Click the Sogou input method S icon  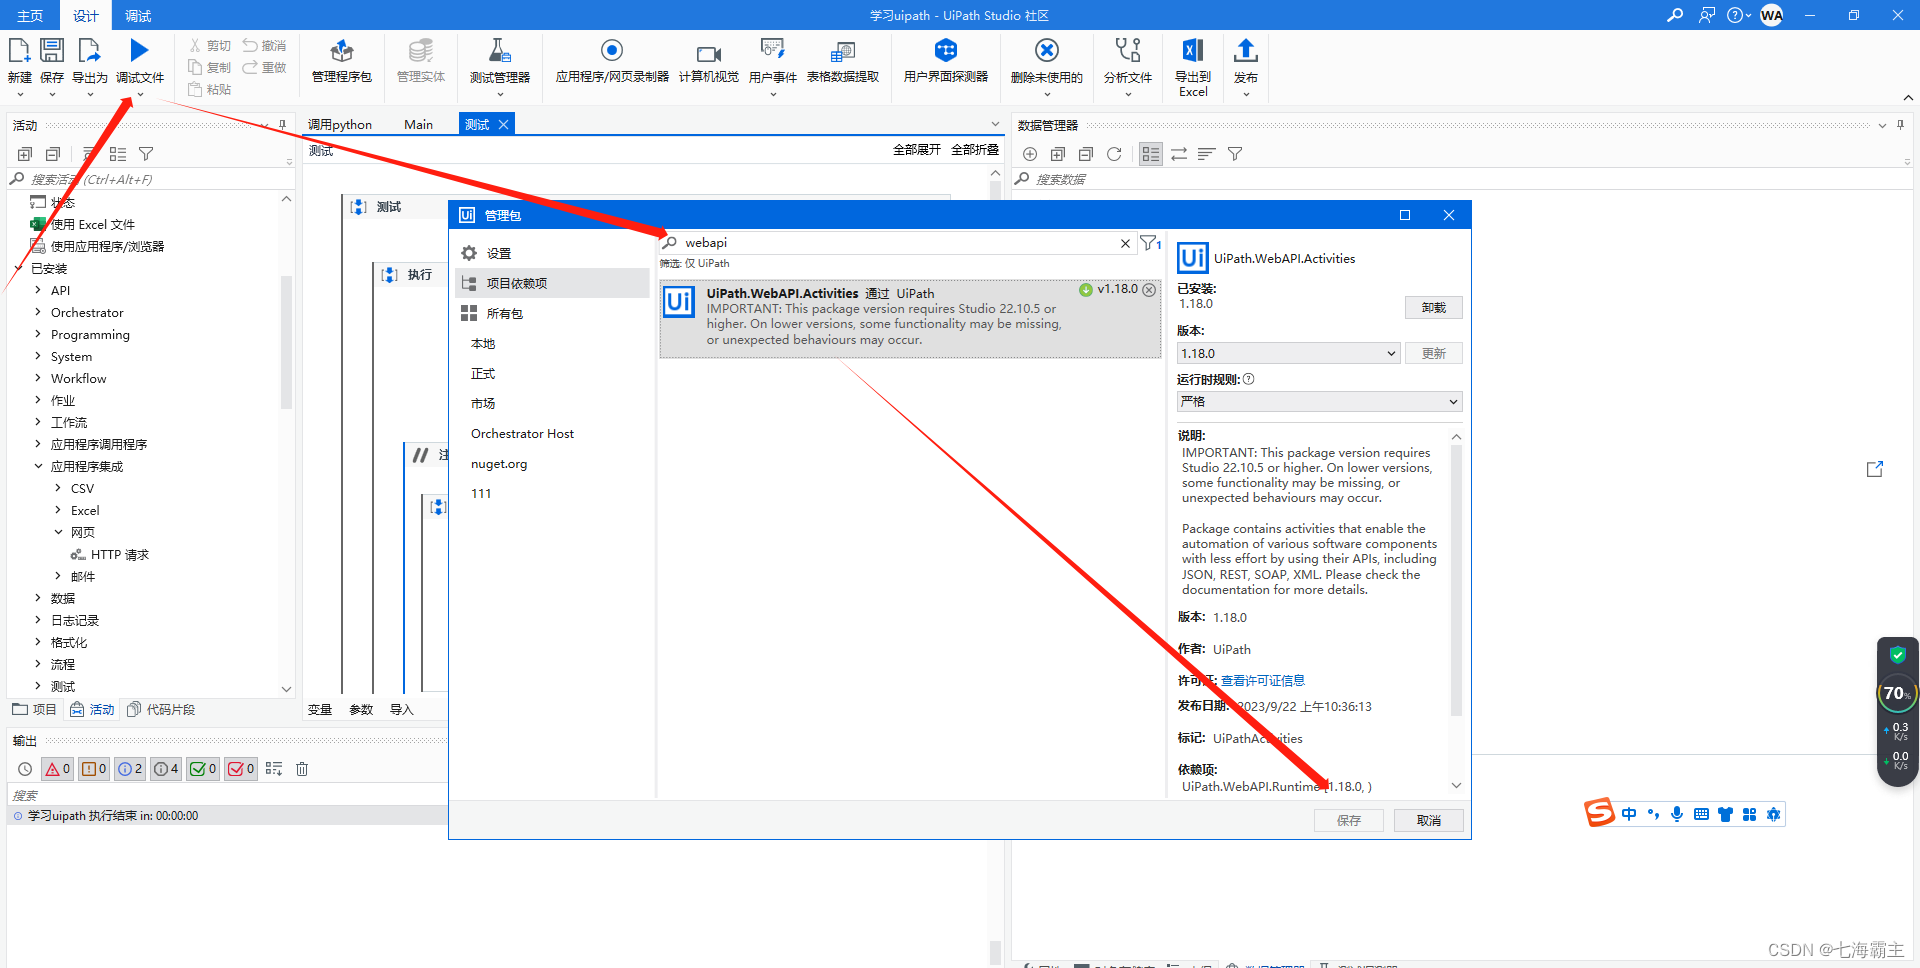1600,813
